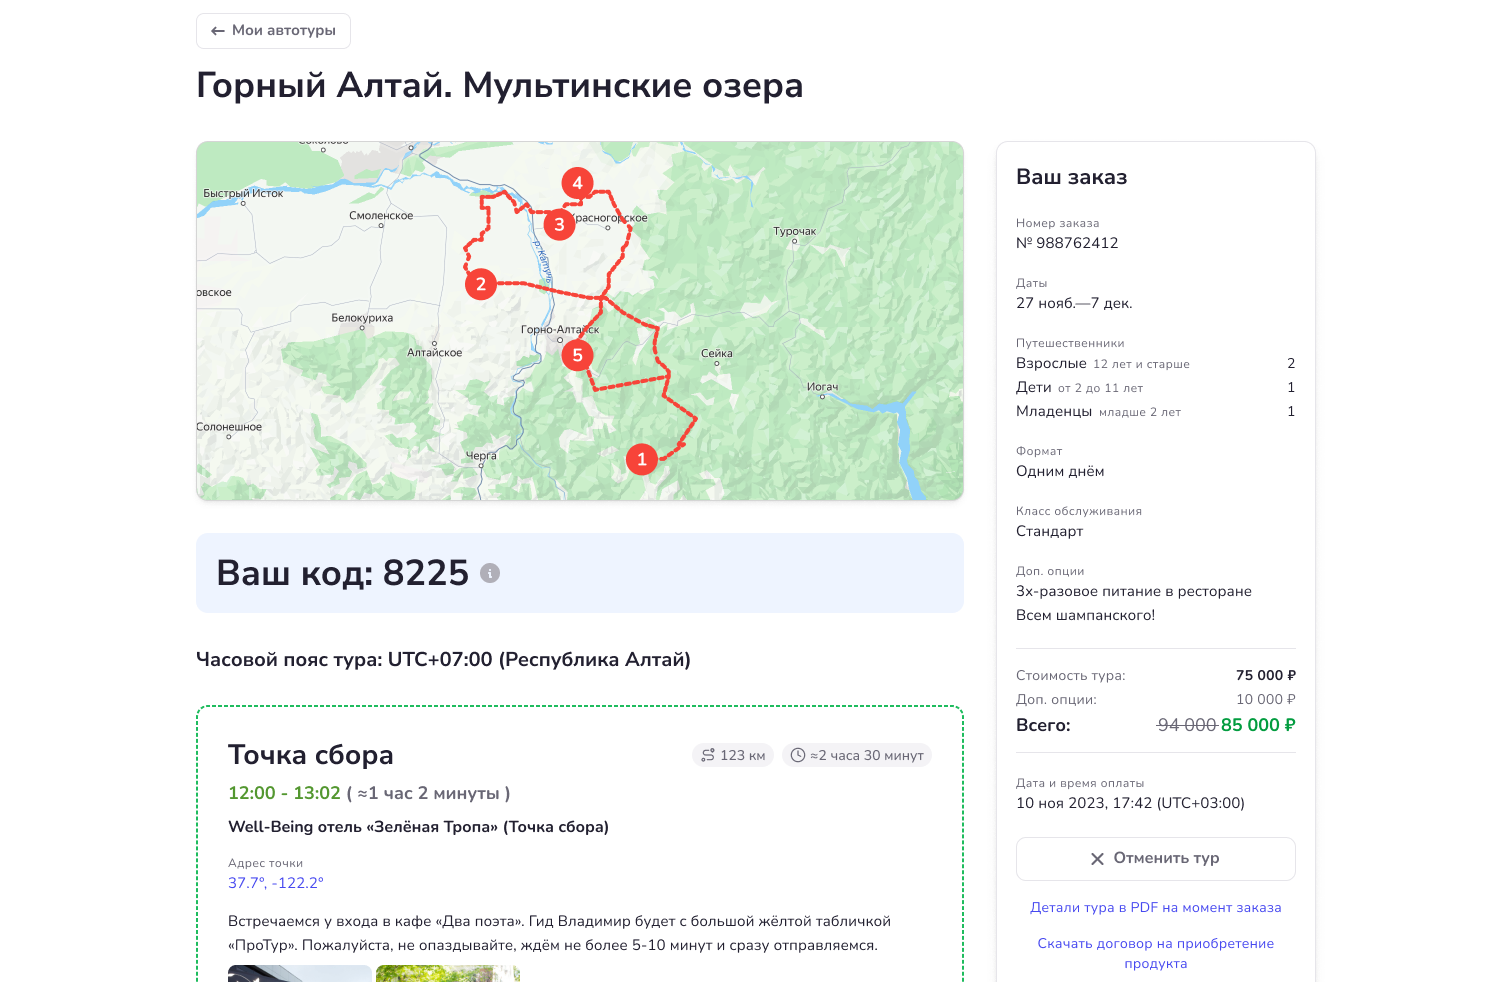Click the Смоленское label on map
The image size is (1512, 982).
(381, 215)
